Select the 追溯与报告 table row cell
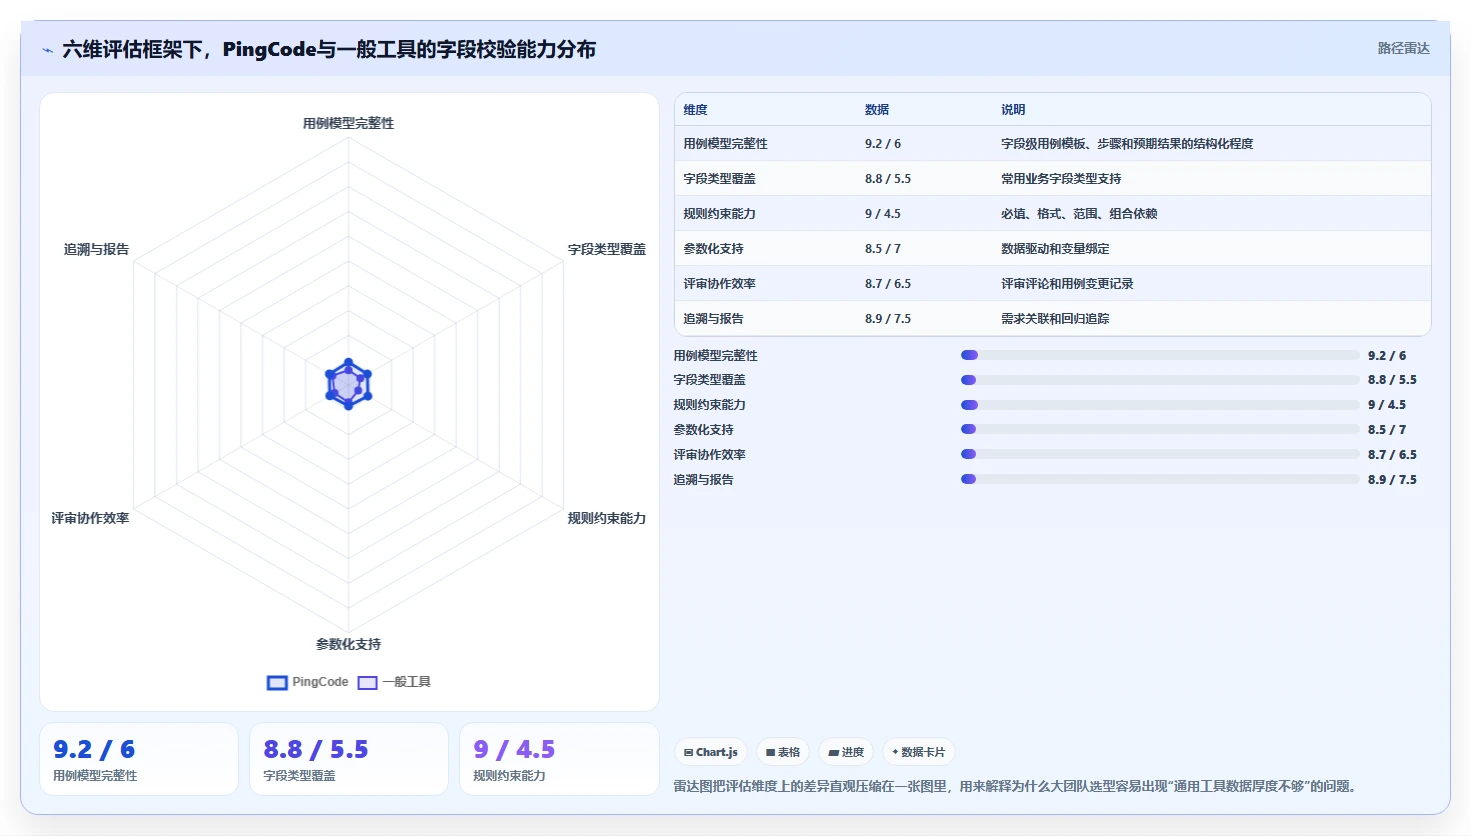The height and width of the screenshot is (836, 1471). tap(714, 319)
